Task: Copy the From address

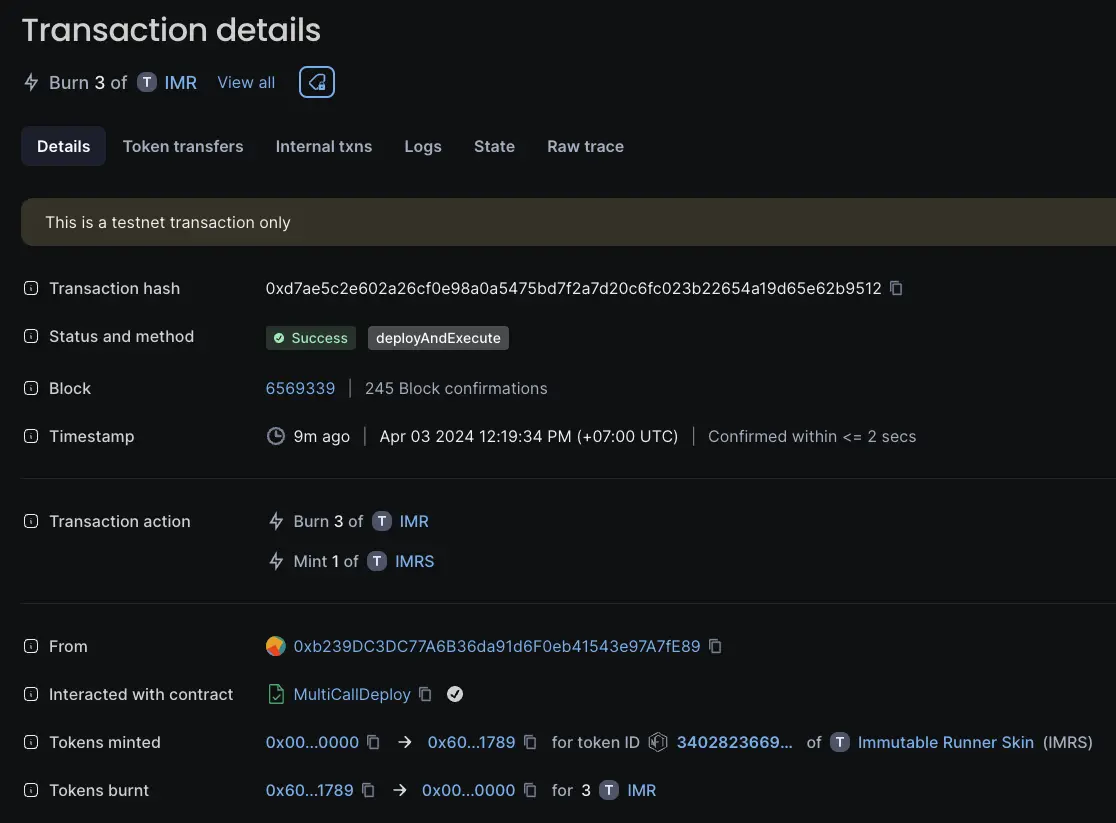Action: pos(715,646)
